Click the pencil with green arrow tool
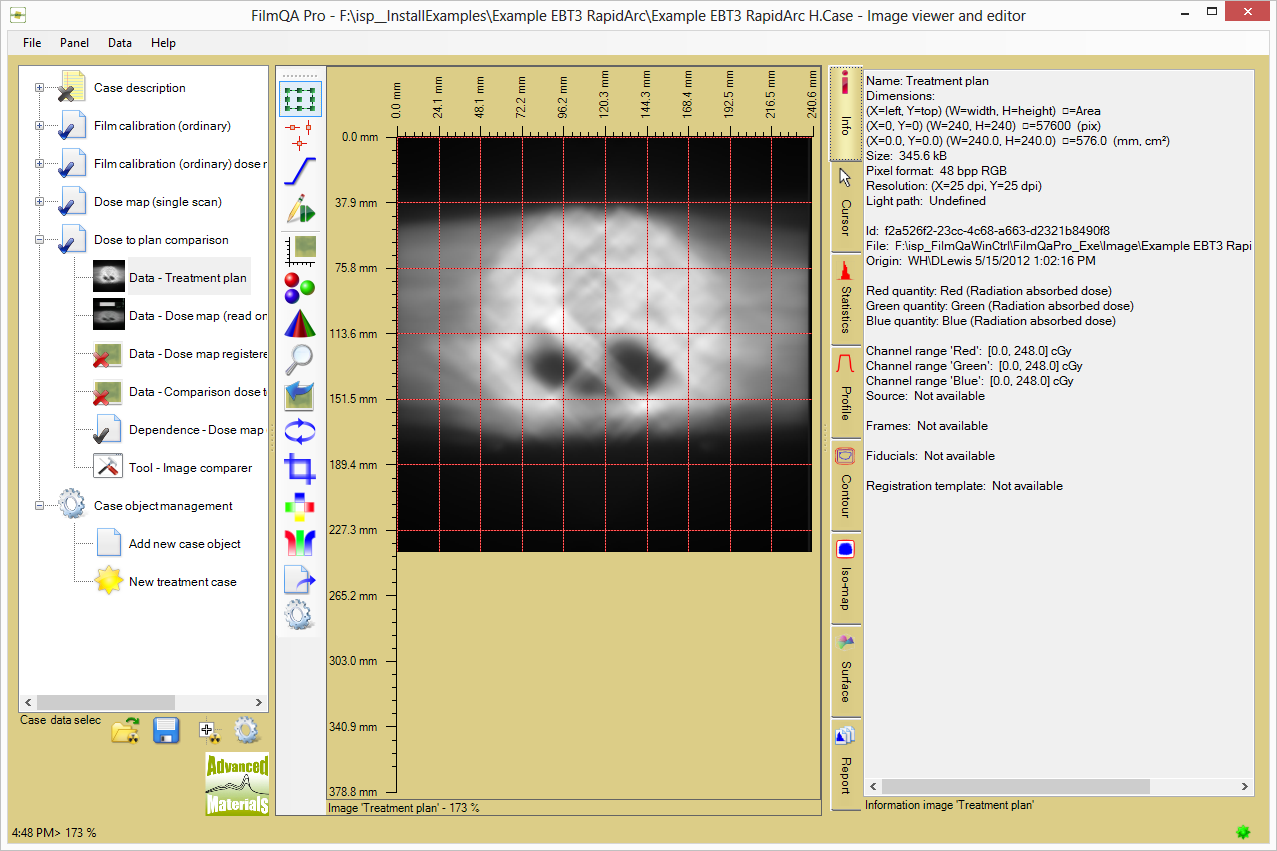This screenshot has width=1277, height=851. [x=300, y=208]
